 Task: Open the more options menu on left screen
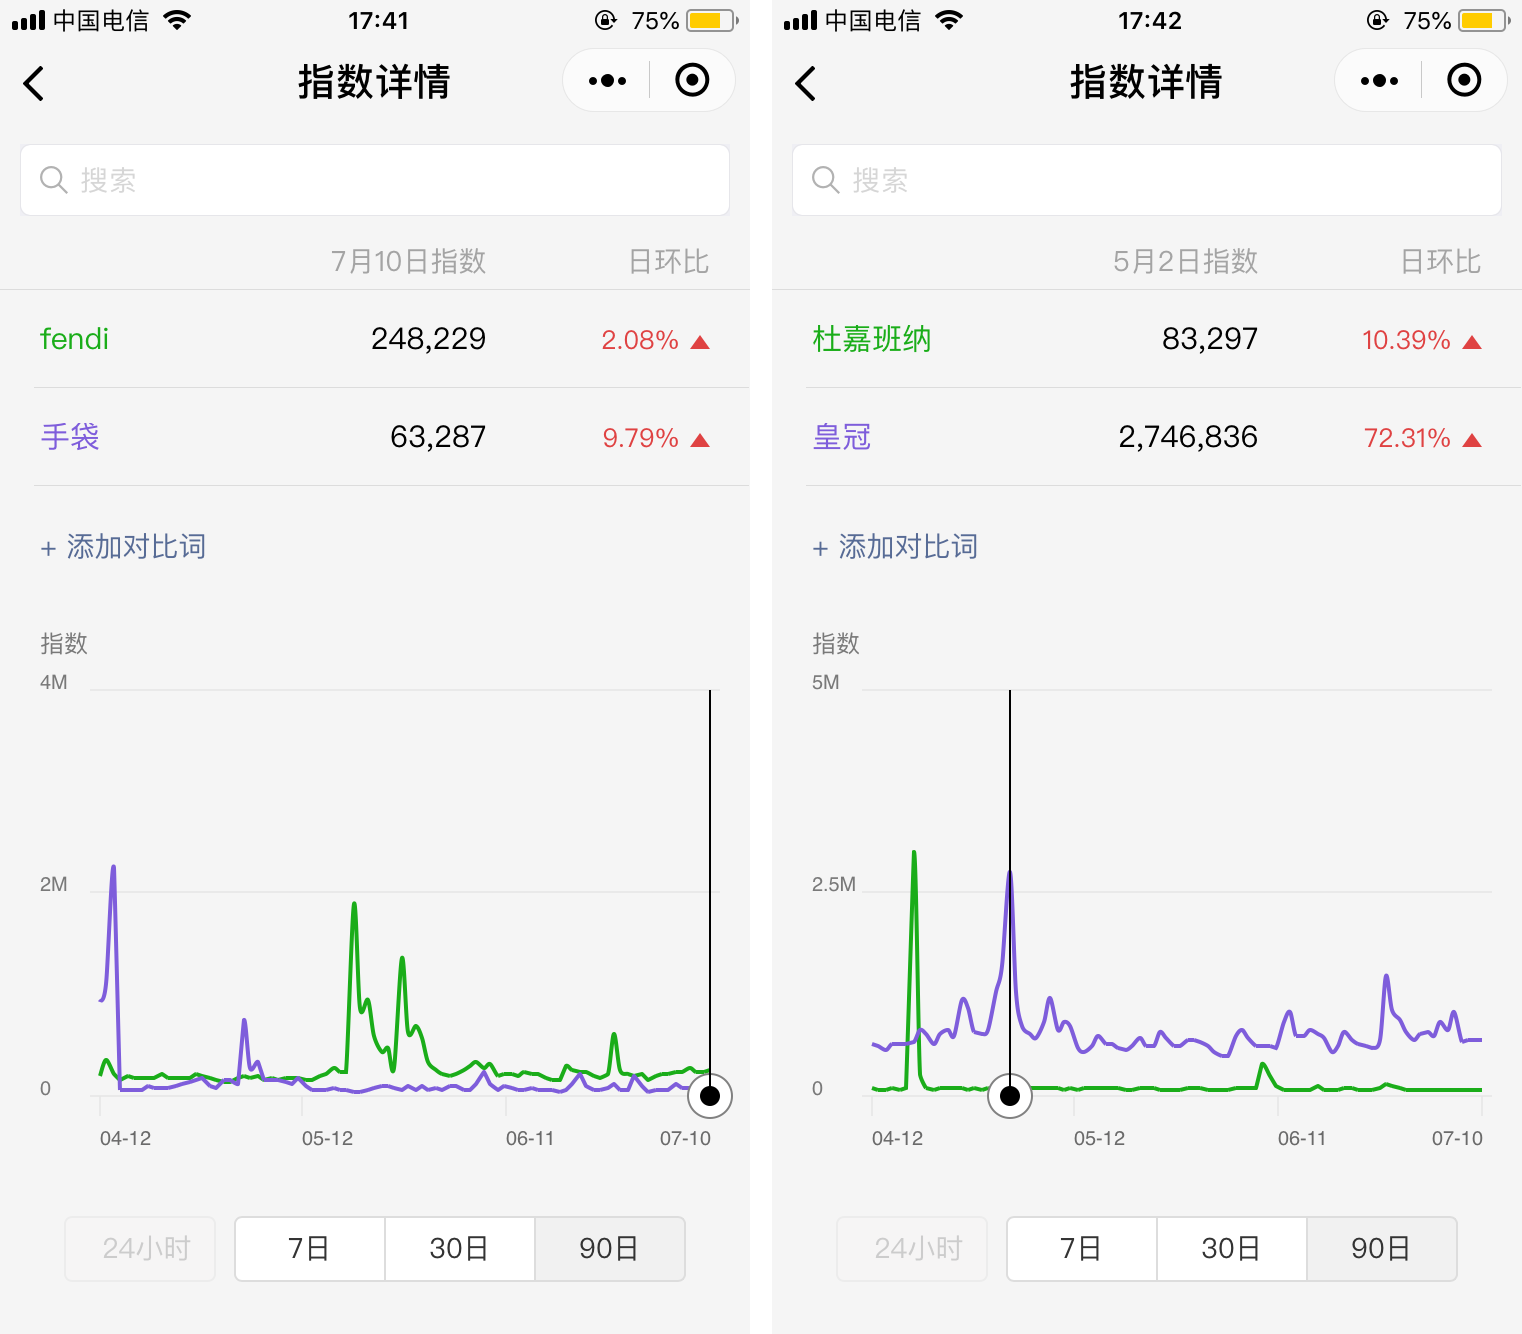pos(607,81)
